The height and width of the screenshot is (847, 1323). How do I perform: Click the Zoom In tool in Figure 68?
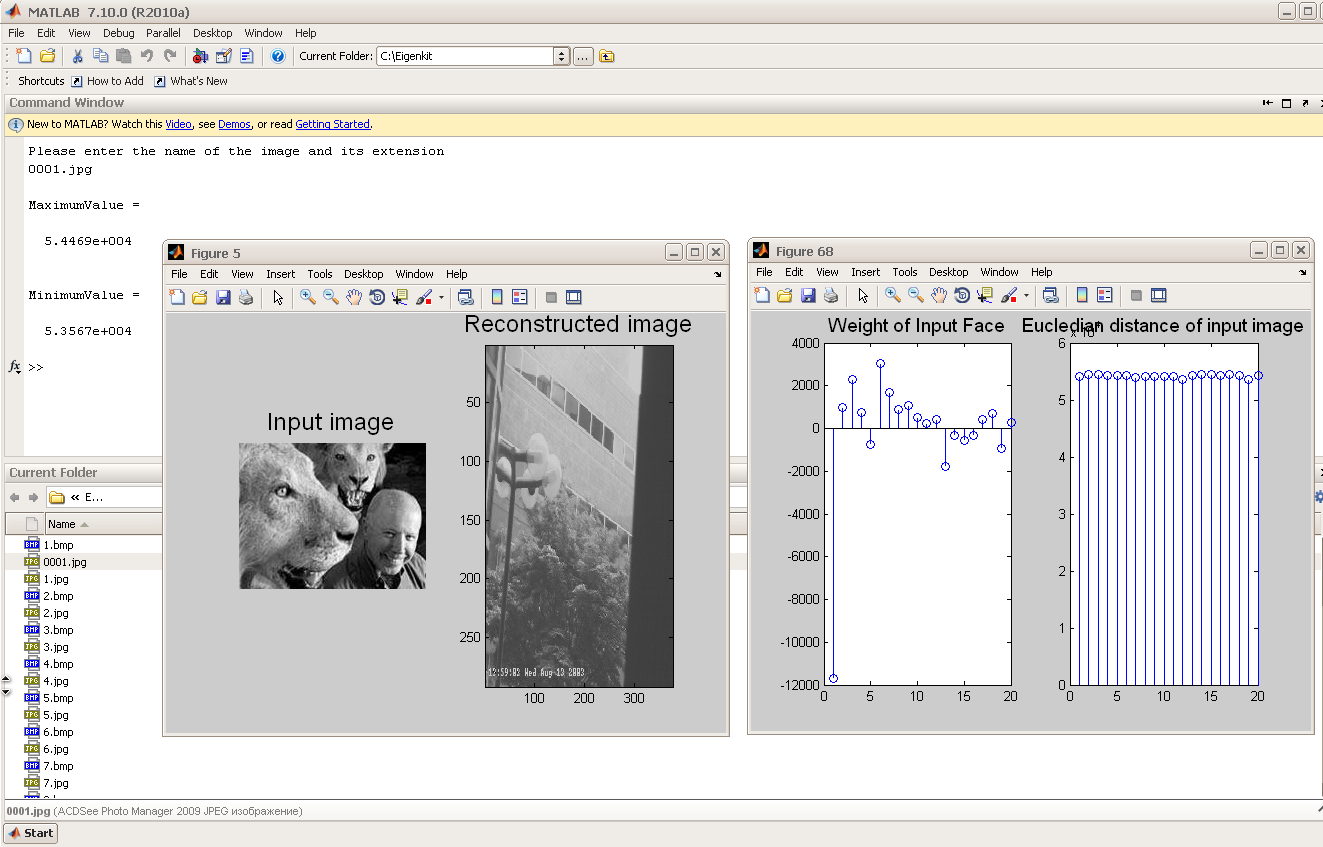tap(892, 295)
